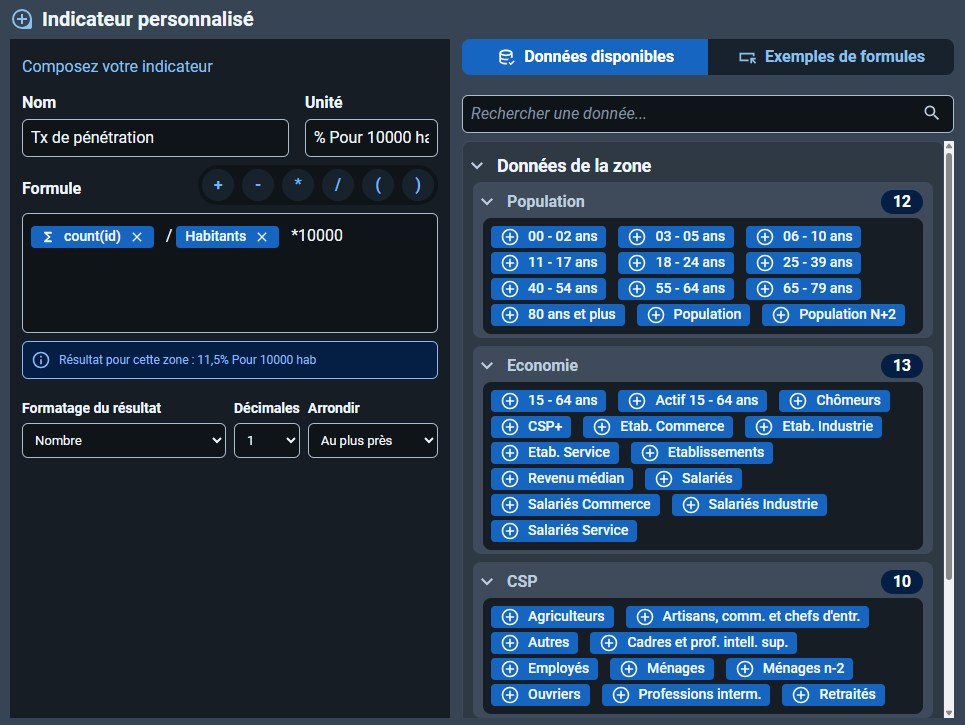The image size is (965, 725).
Task: Add Ouvriers chip to formula
Action: tap(540, 695)
